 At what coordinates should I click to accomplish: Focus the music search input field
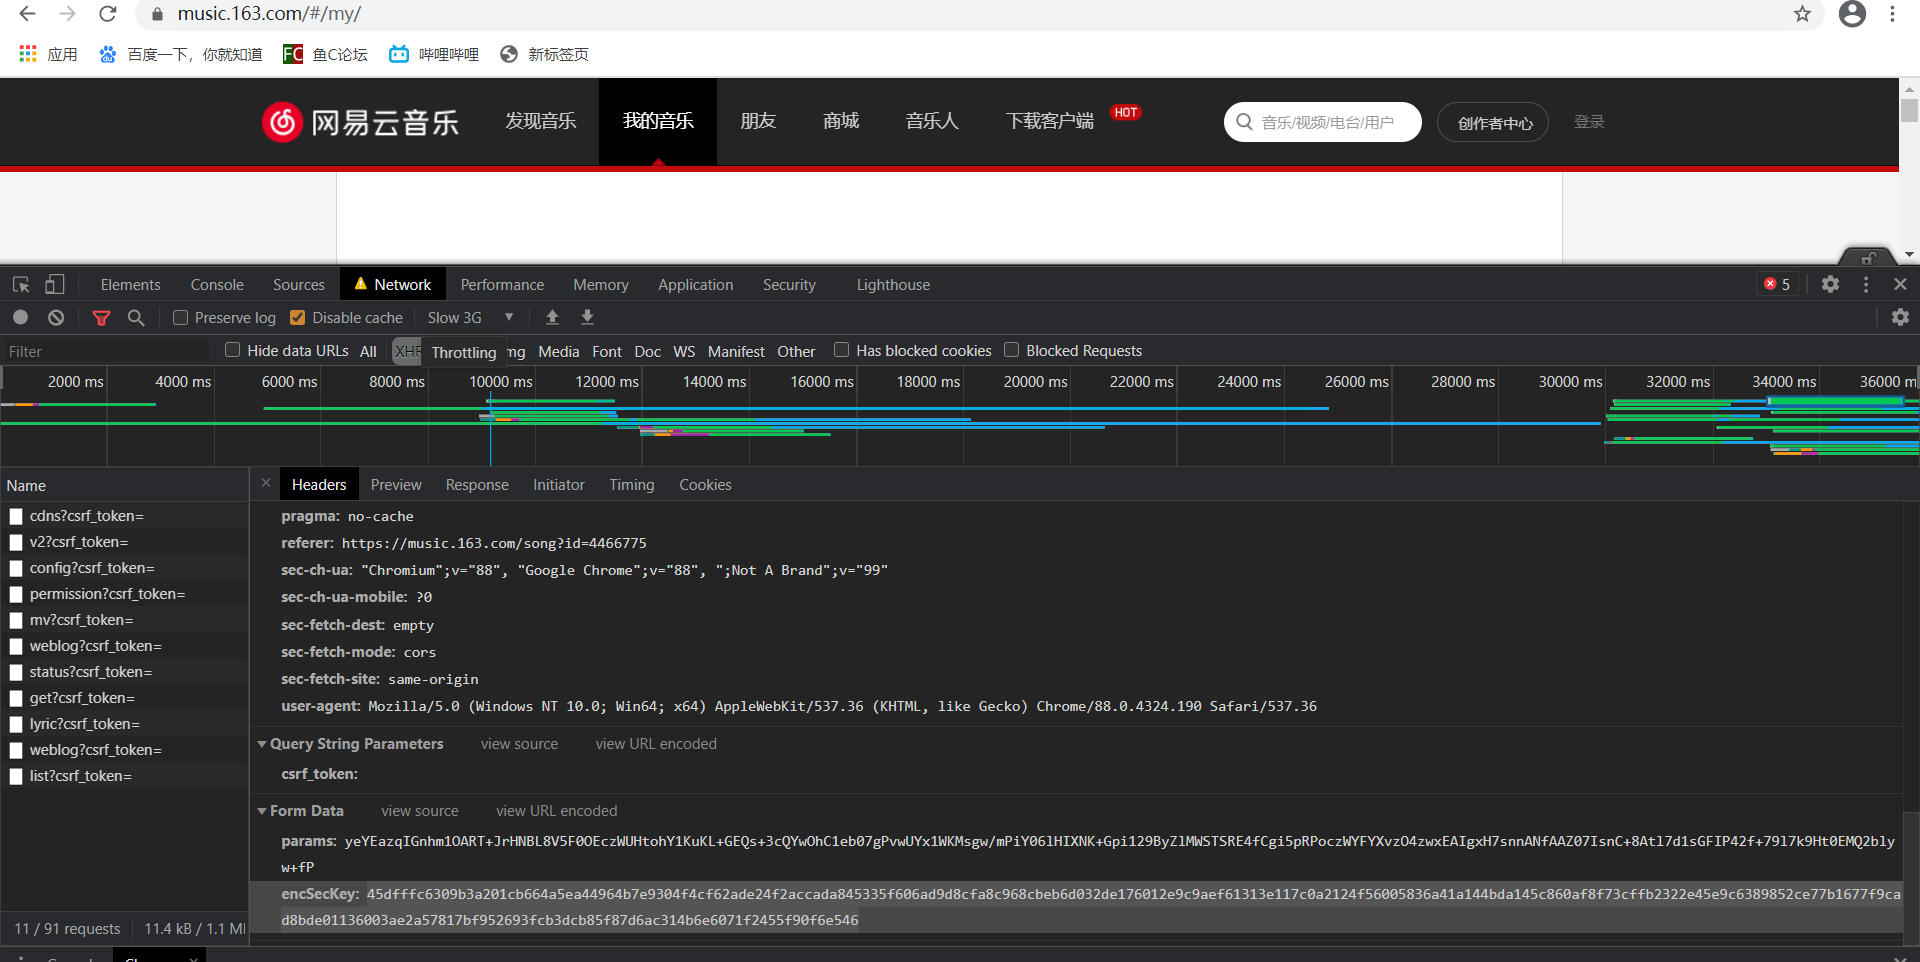[x=1322, y=122]
